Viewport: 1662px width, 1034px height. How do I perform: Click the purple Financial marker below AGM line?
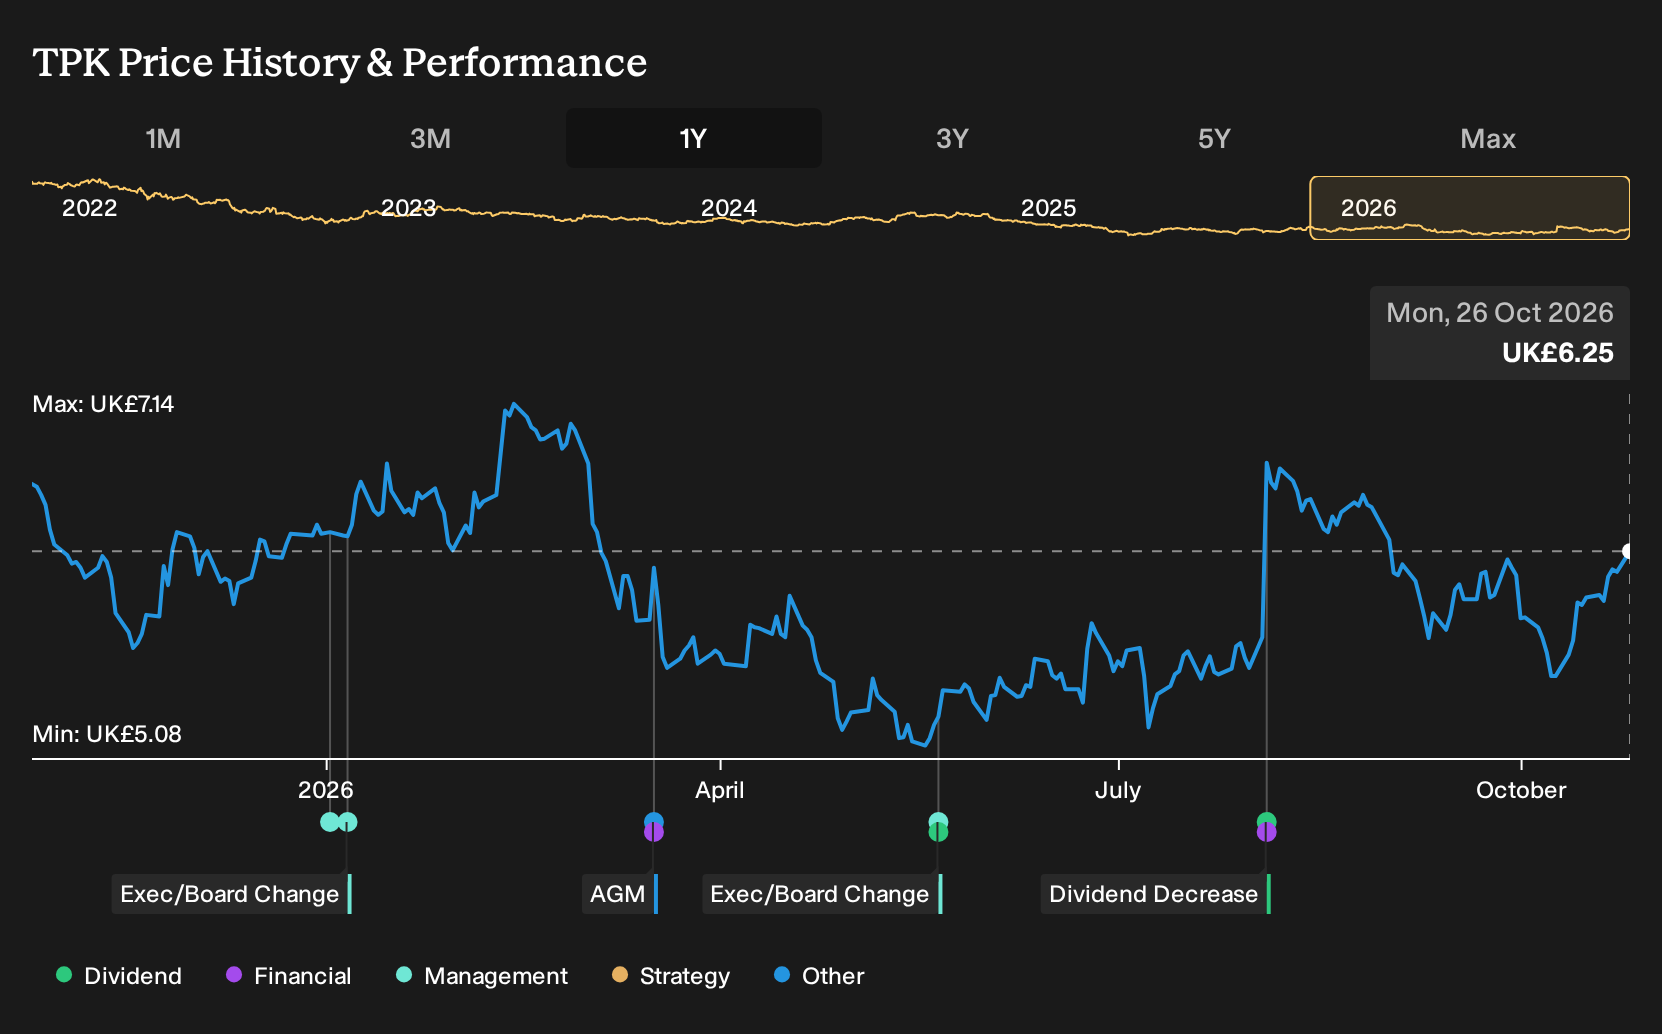coord(654,833)
